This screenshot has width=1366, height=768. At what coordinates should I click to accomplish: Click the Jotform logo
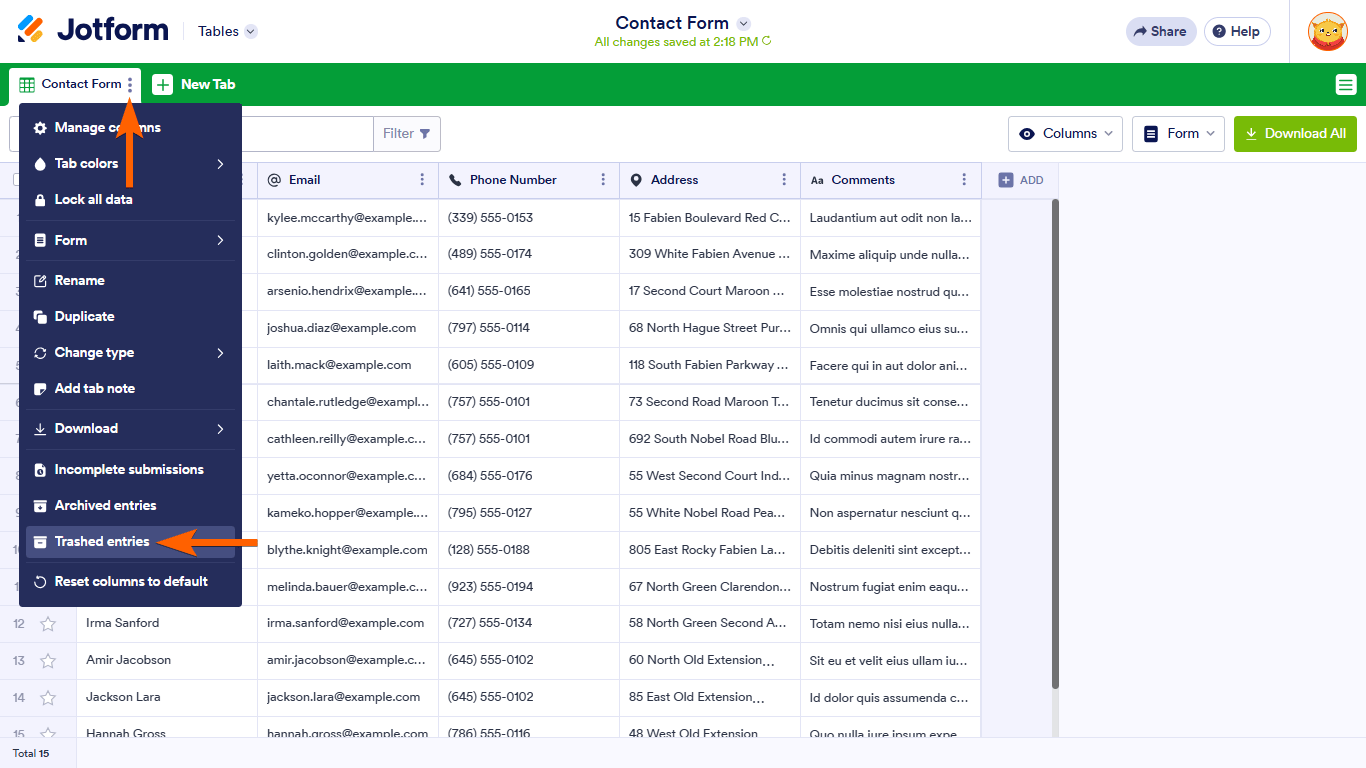coord(93,30)
